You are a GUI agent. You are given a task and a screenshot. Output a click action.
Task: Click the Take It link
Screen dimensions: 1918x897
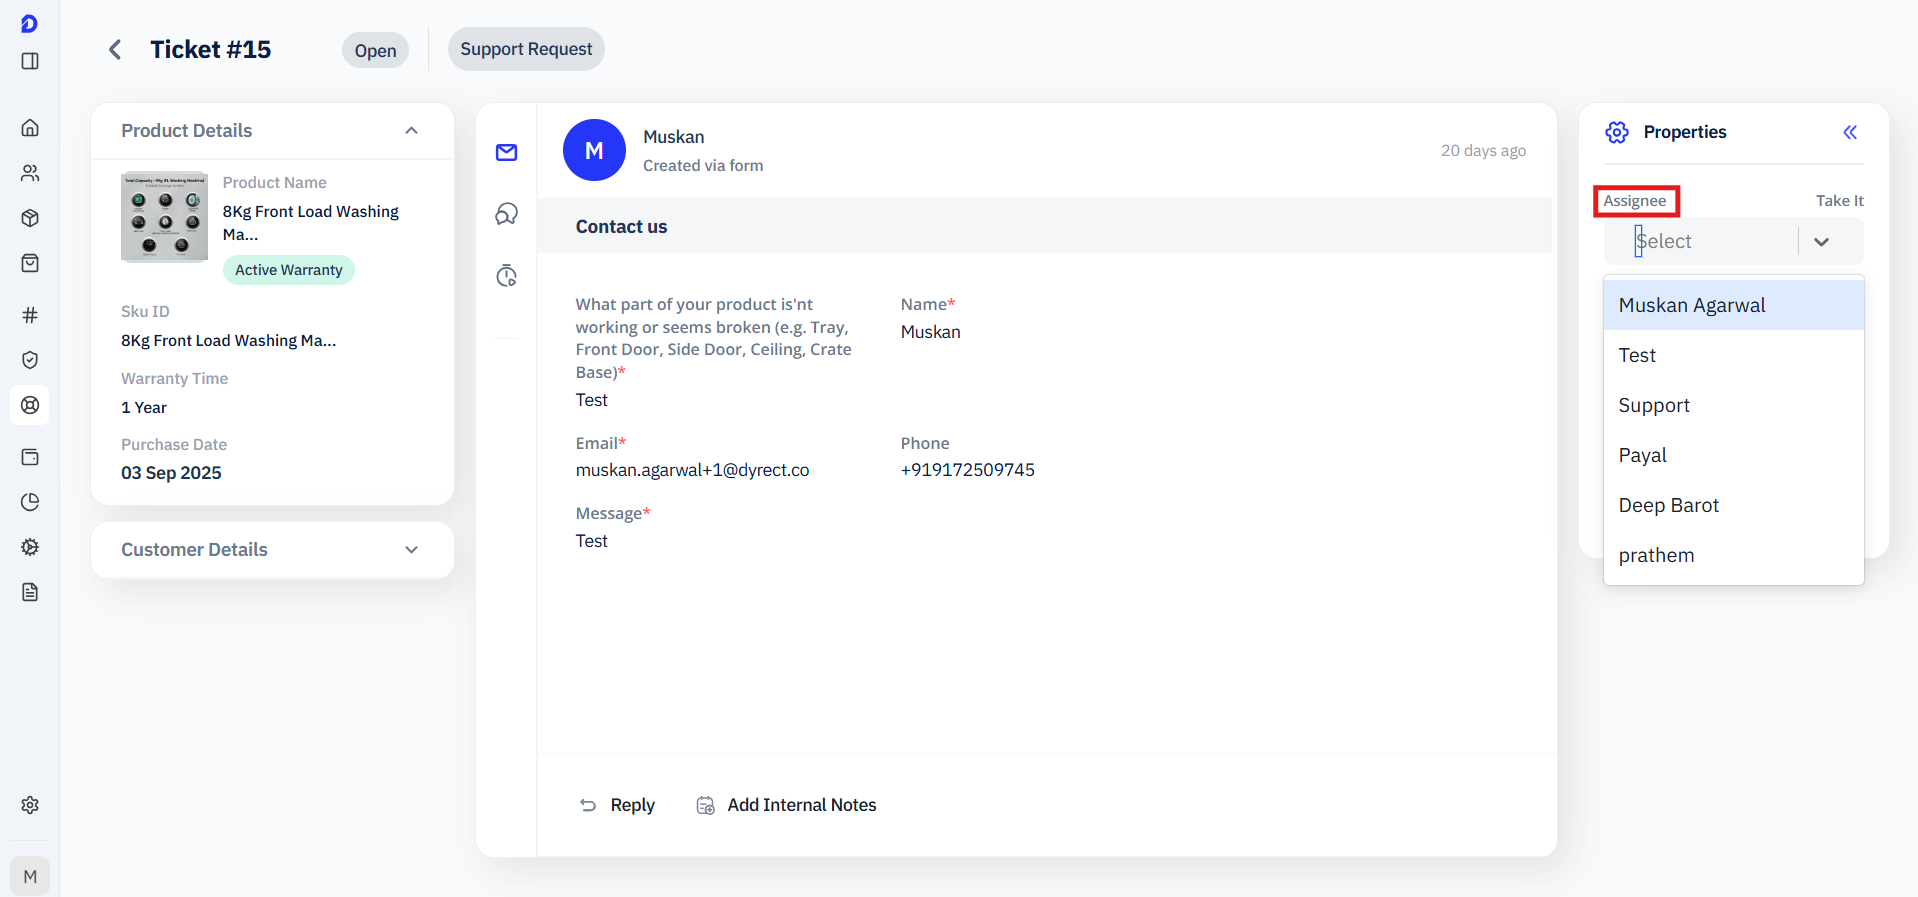tap(1839, 201)
